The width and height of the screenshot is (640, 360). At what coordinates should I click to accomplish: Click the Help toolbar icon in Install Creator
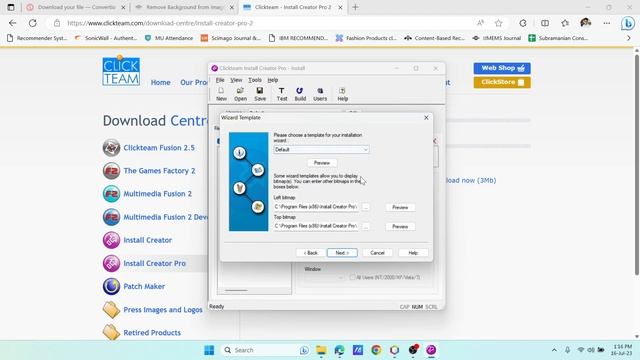[342, 94]
